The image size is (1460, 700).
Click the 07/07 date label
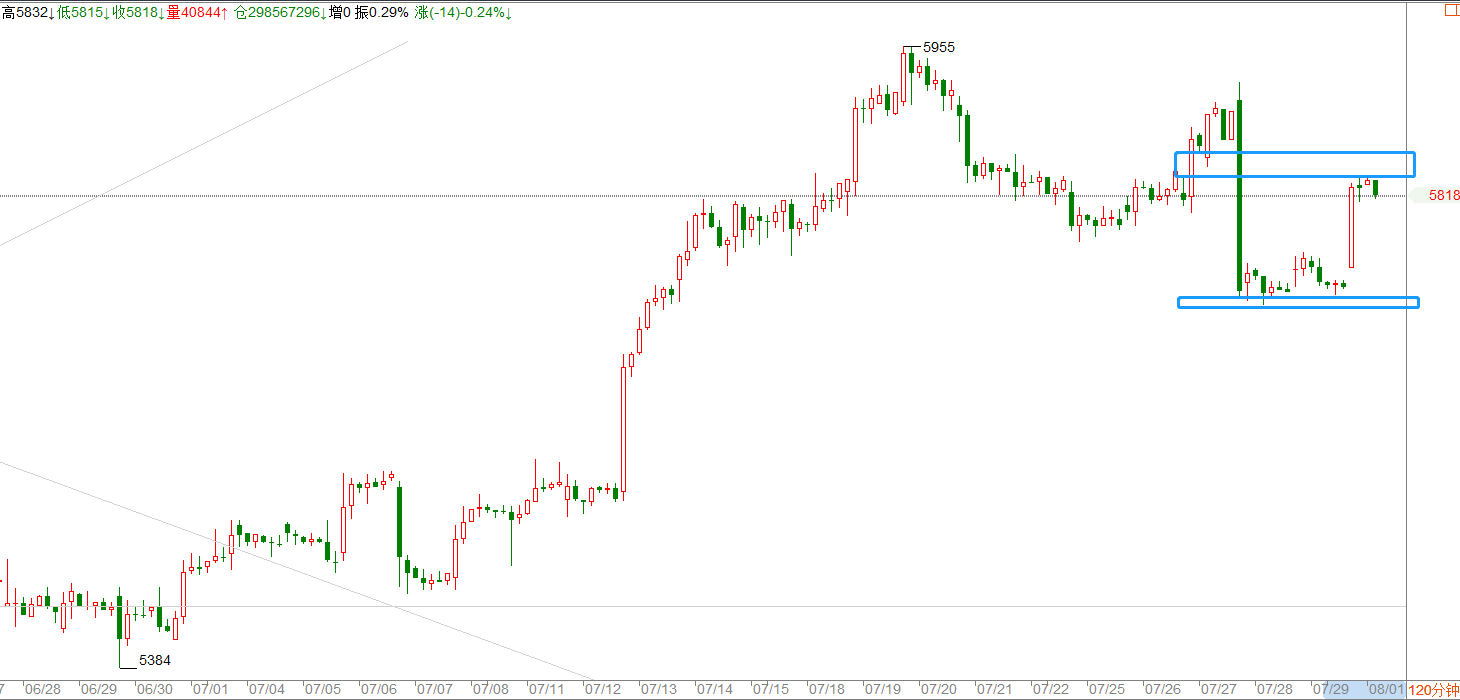(435, 690)
